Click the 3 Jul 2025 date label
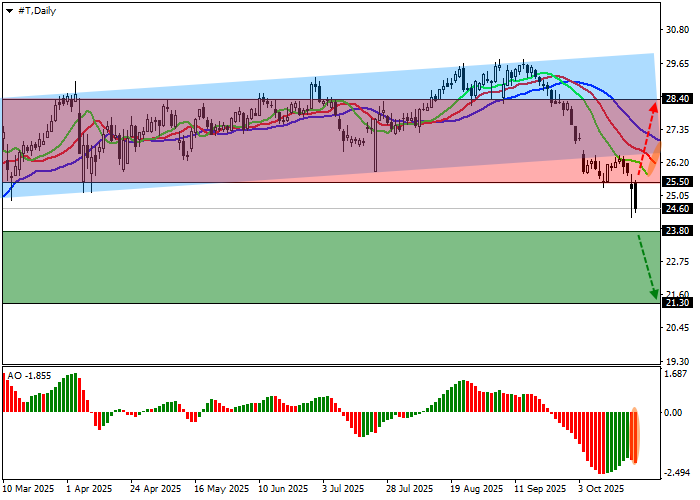This screenshot has height=500, width=700. click(x=342, y=490)
